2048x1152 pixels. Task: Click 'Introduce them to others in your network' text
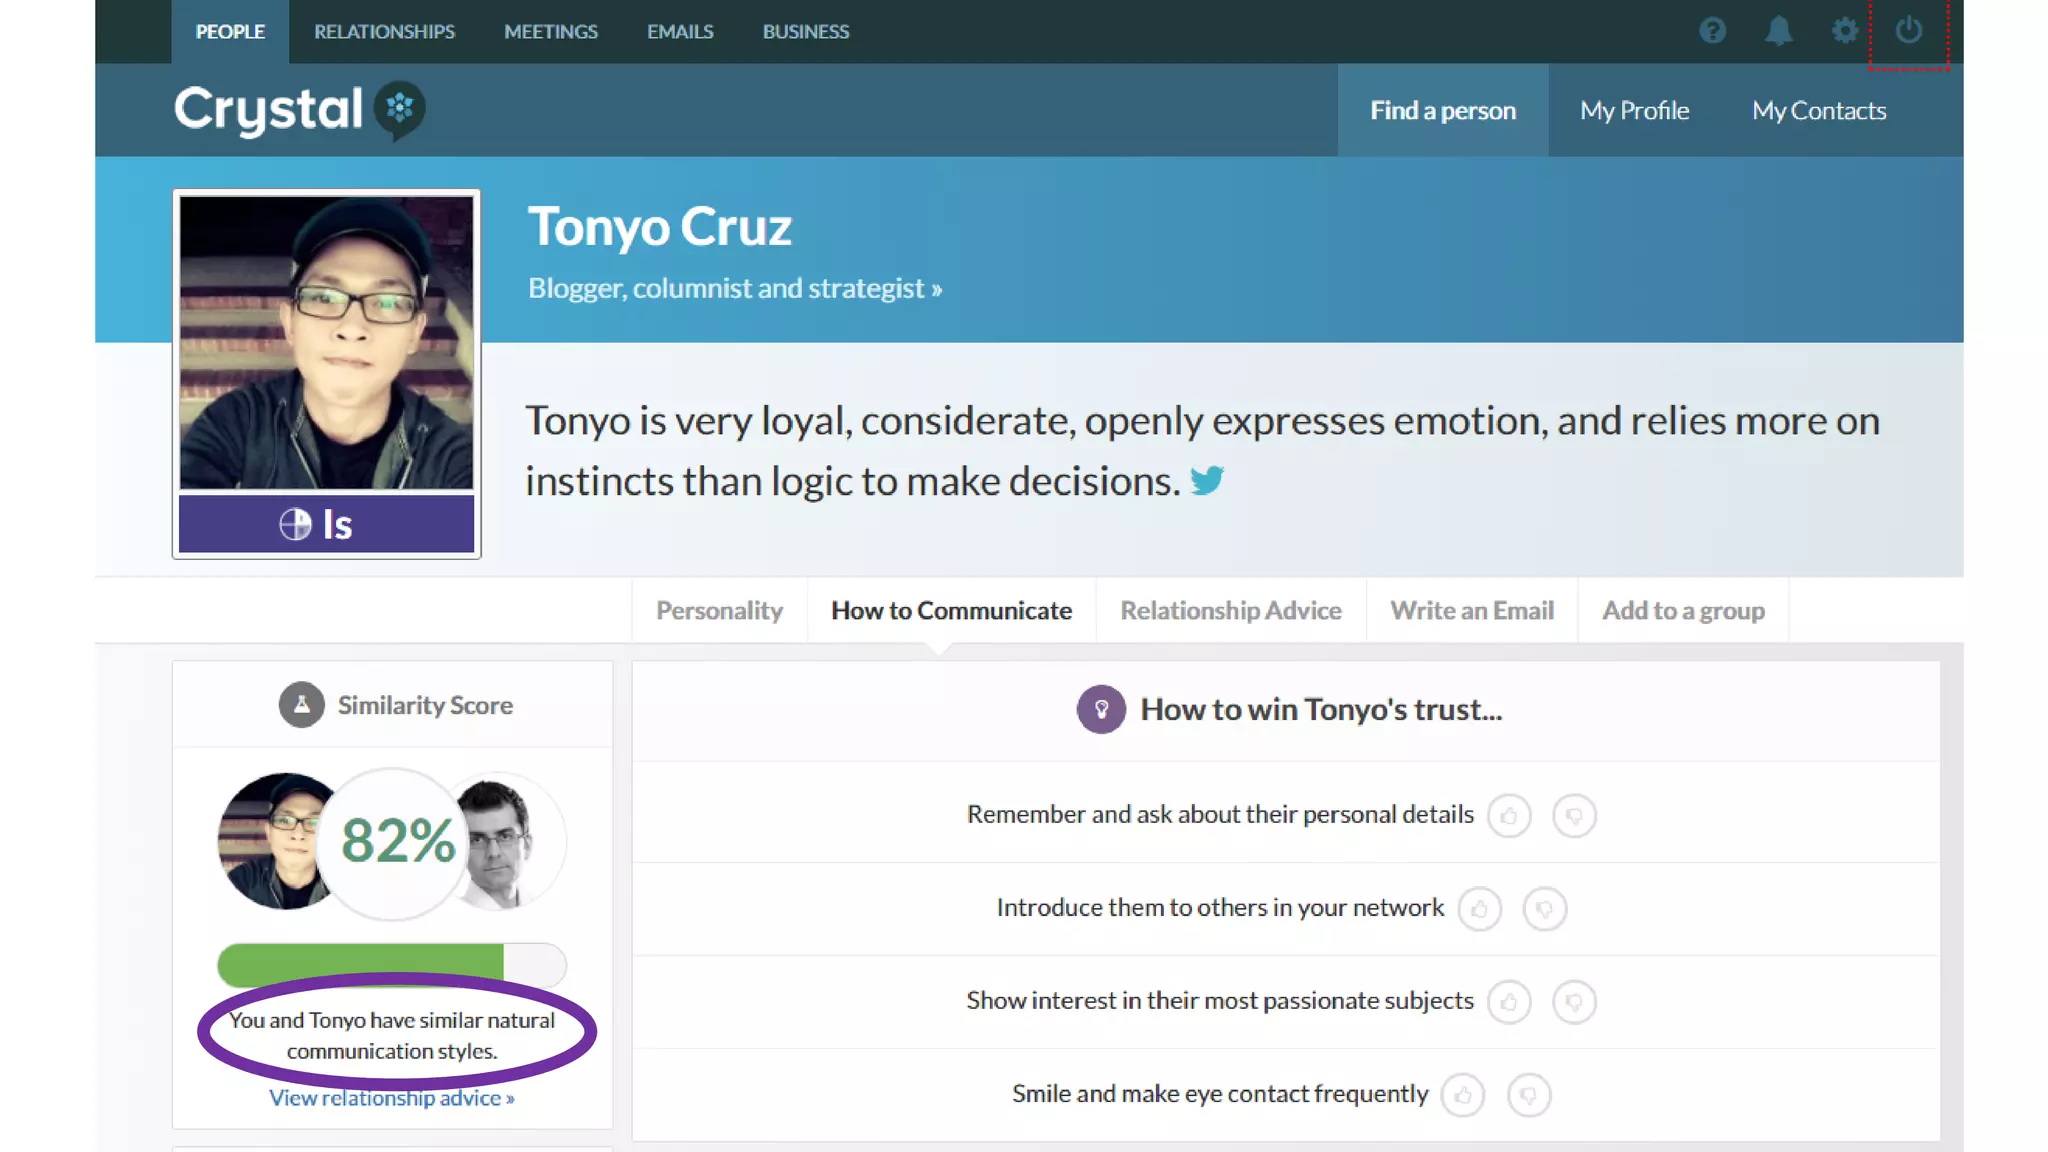[x=1220, y=908]
